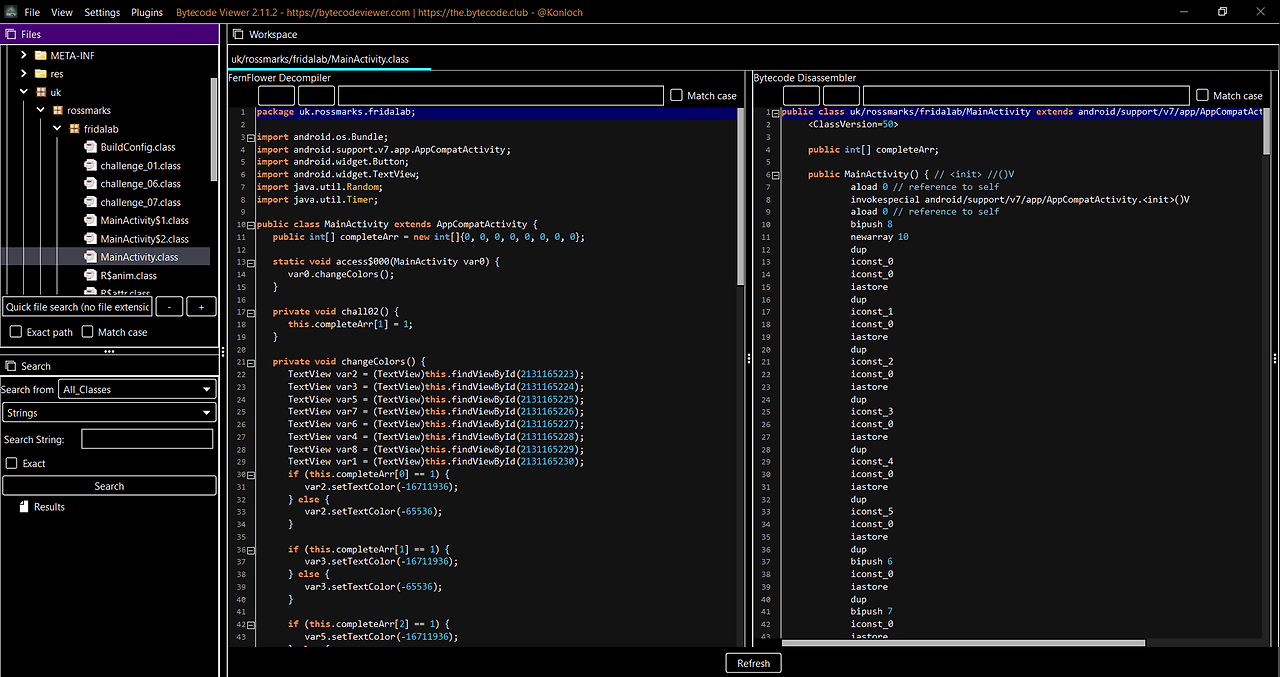Image resolution: width=1280 pixels, height=677 pixels.
Task: Open the Plugins menu
Action: pyautogui.click(x=147, y=12)
